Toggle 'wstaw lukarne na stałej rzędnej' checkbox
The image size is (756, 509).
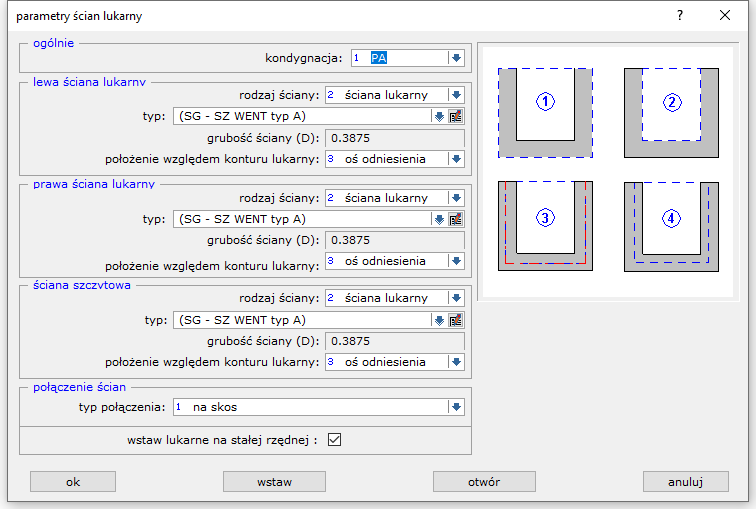coord(335,439)
